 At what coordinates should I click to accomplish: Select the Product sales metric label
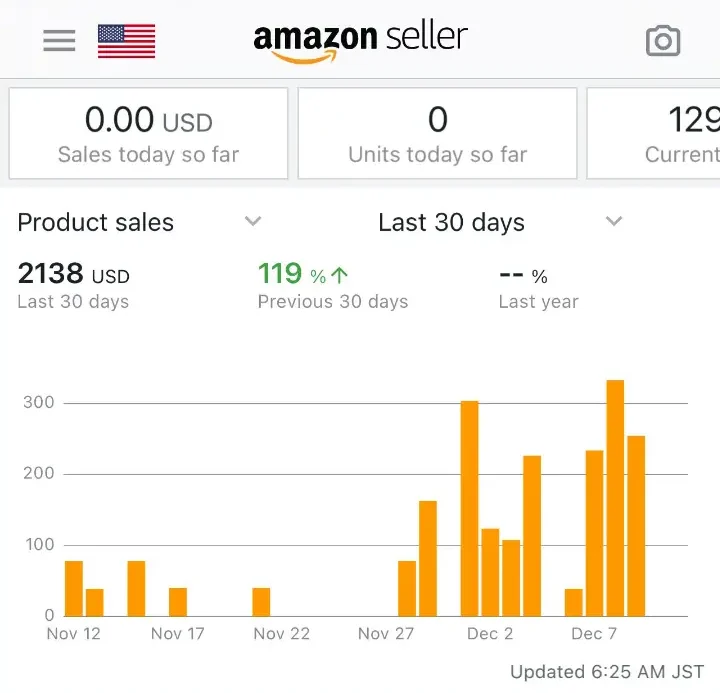[x=96, y=222]
